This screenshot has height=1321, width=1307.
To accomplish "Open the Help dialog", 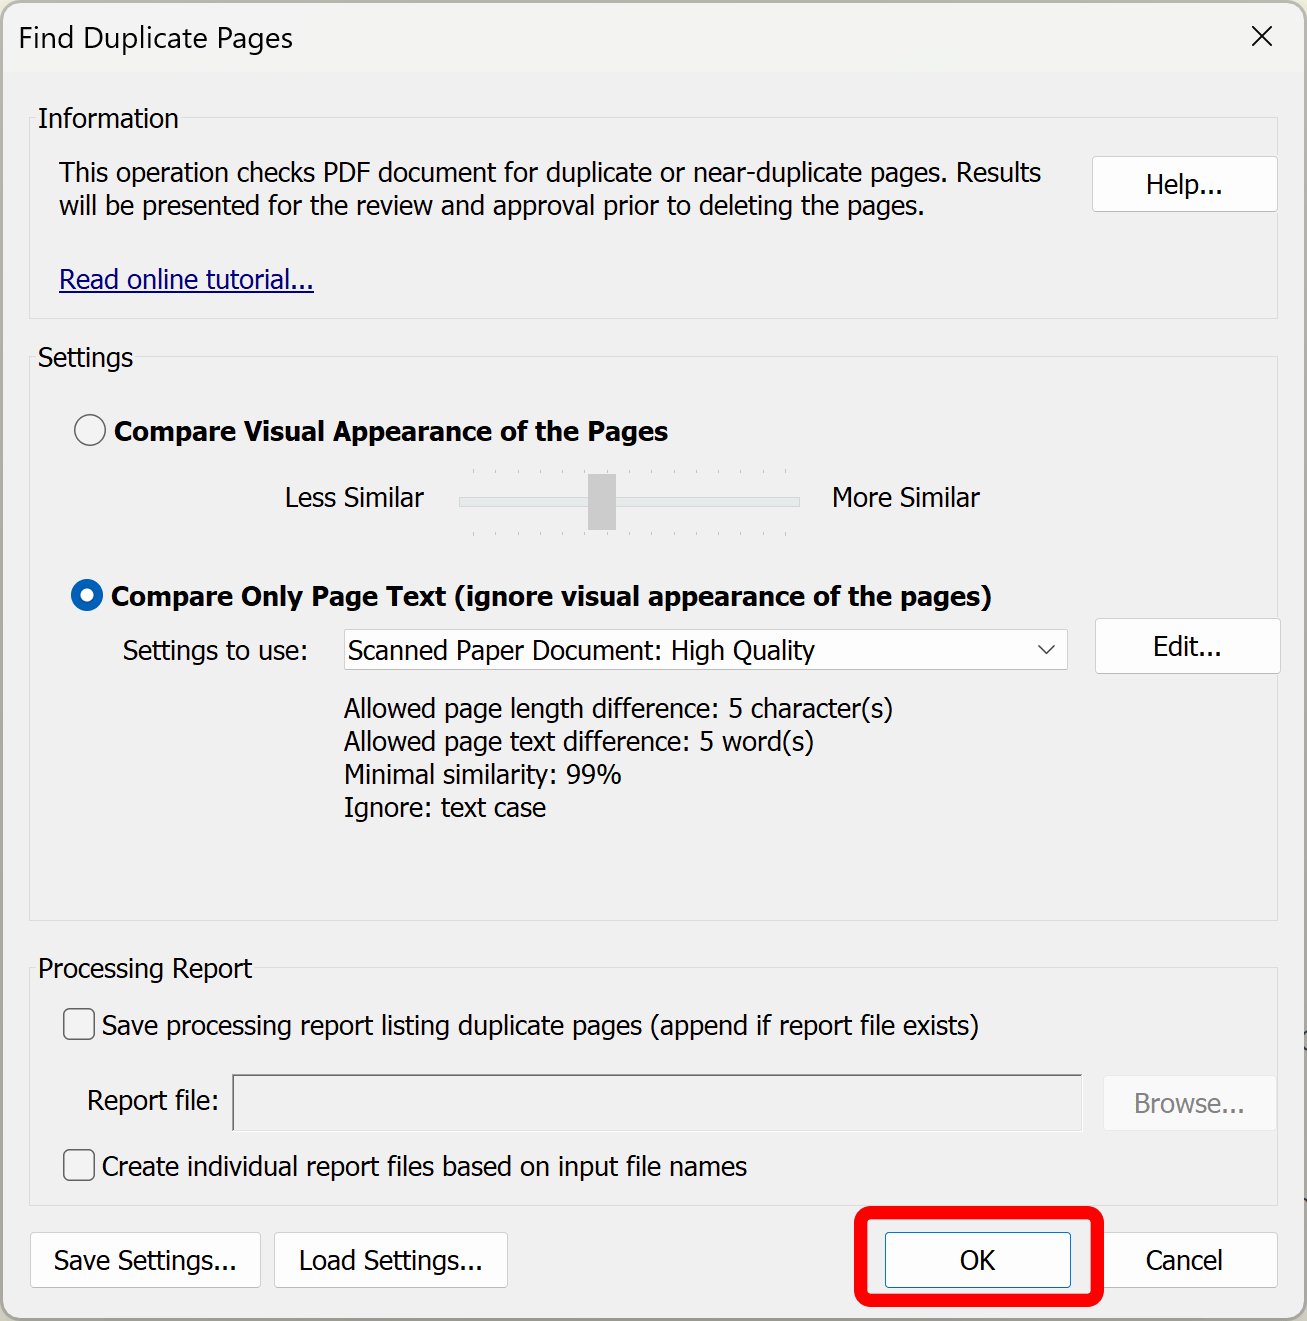I will coord(1184,184).
